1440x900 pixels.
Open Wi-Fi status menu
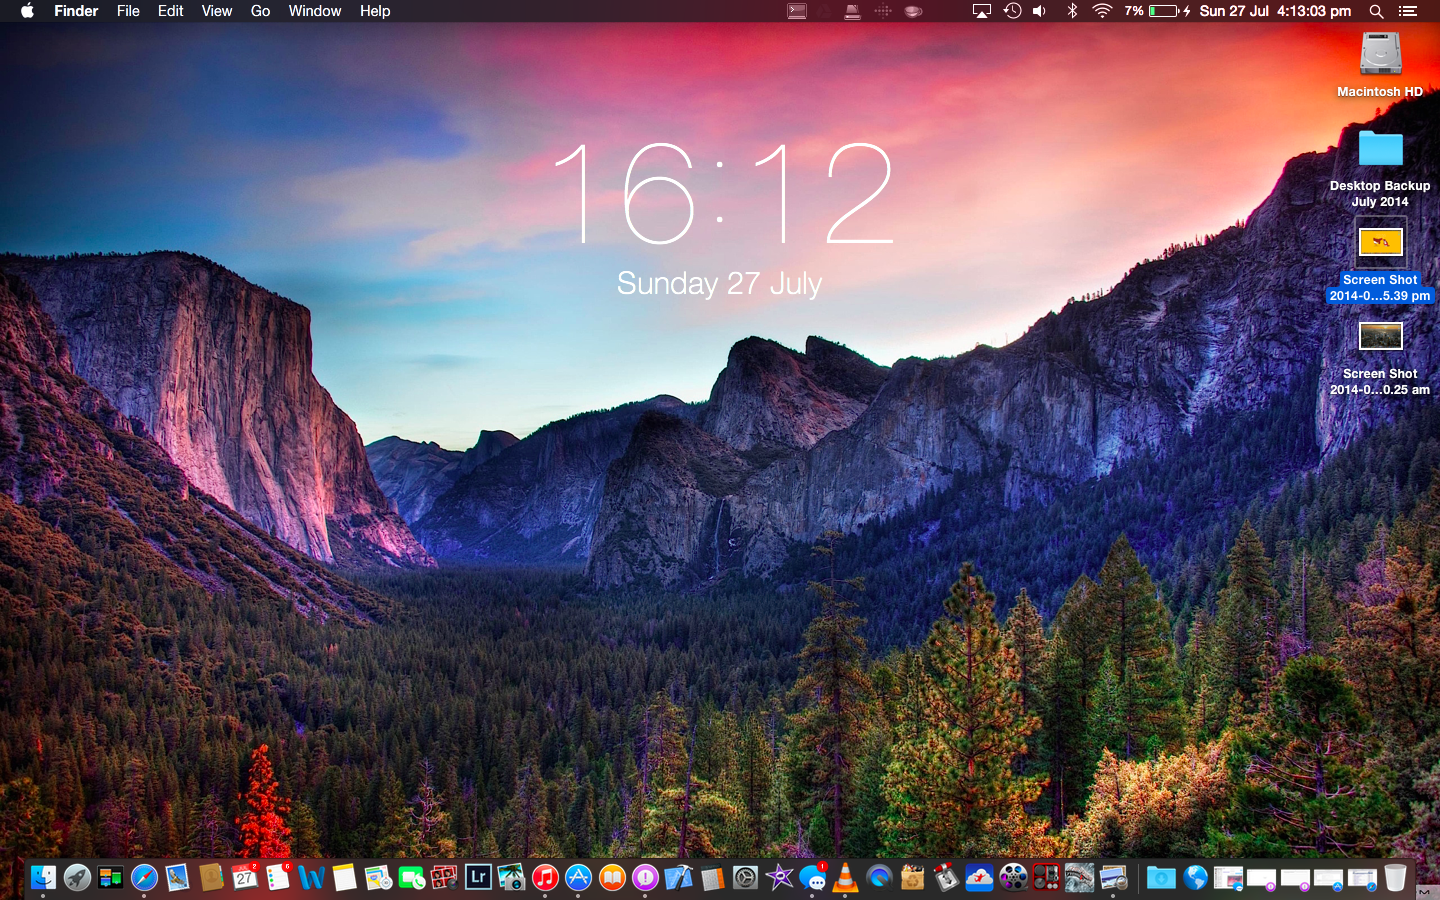pyautogui.click(x=1102, y=11)
